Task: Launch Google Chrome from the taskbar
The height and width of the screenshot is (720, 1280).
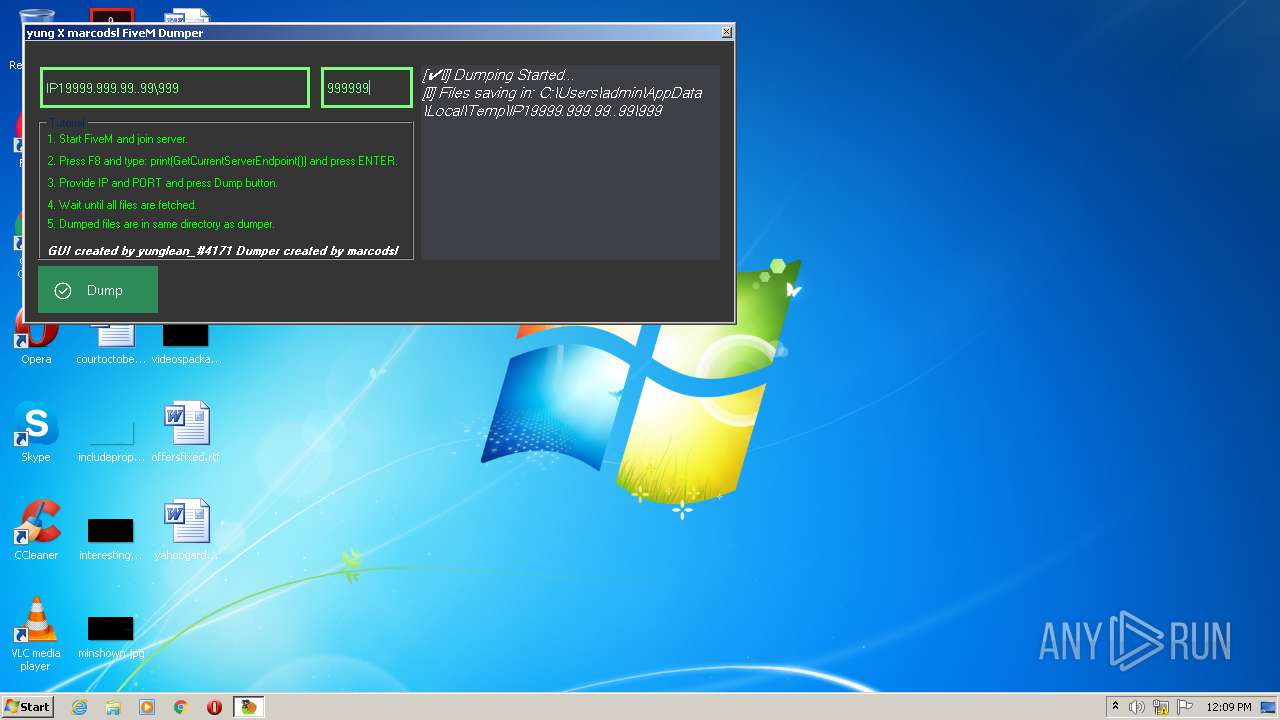Action: point(181,707)
